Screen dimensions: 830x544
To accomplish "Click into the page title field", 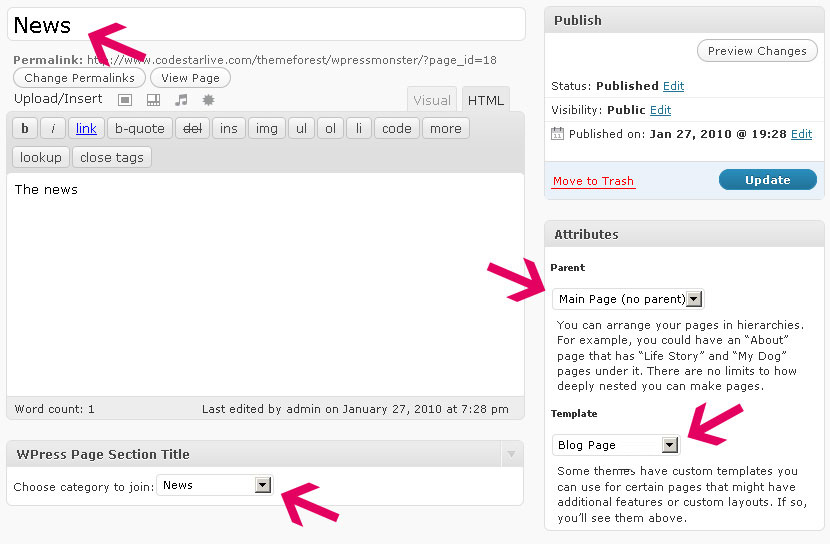I will tap(300, 25).
